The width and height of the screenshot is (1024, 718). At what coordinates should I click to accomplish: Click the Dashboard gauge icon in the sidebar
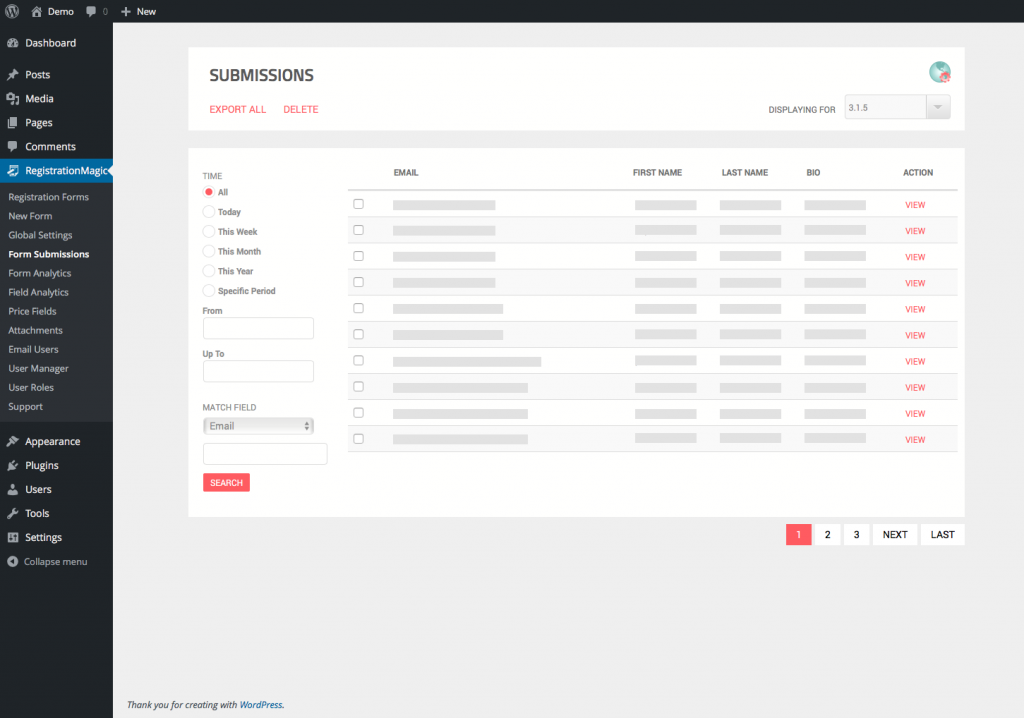(14, 43)
